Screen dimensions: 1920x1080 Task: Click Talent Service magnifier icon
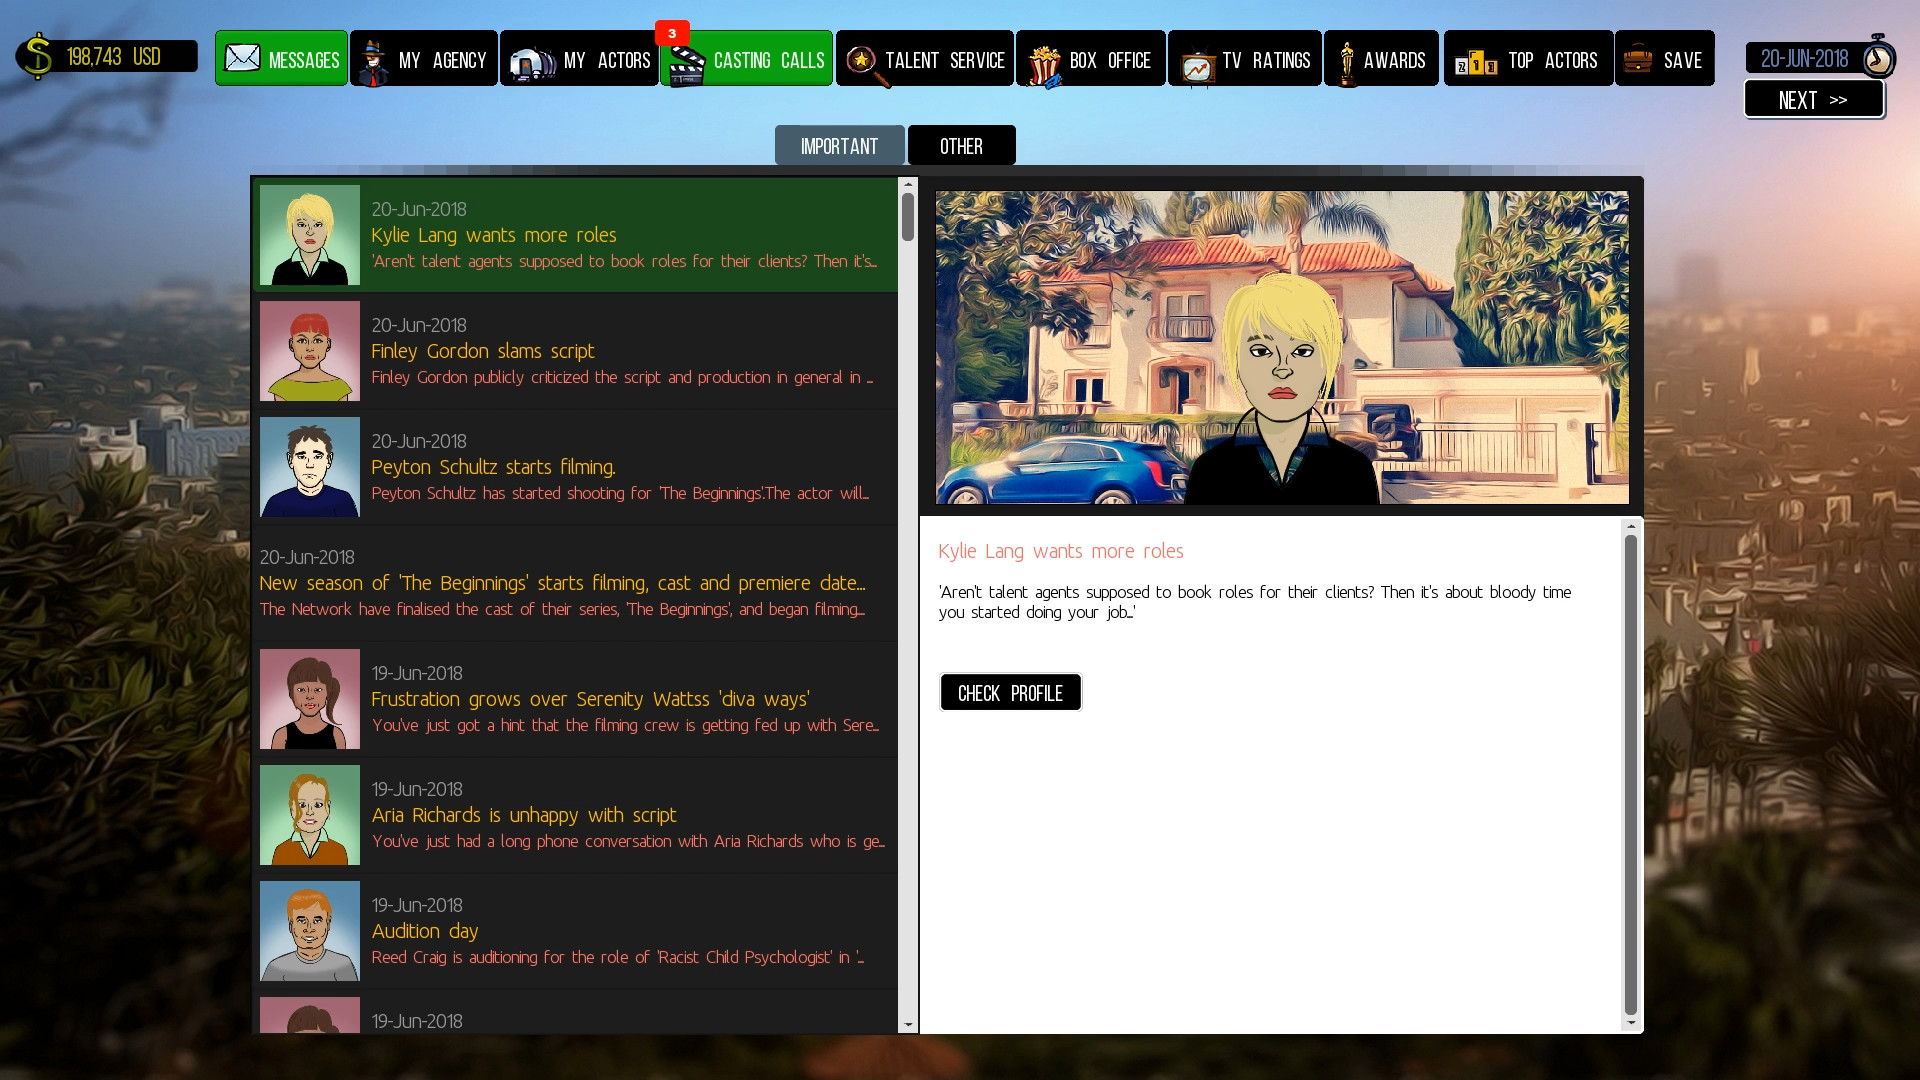point(862,63)
